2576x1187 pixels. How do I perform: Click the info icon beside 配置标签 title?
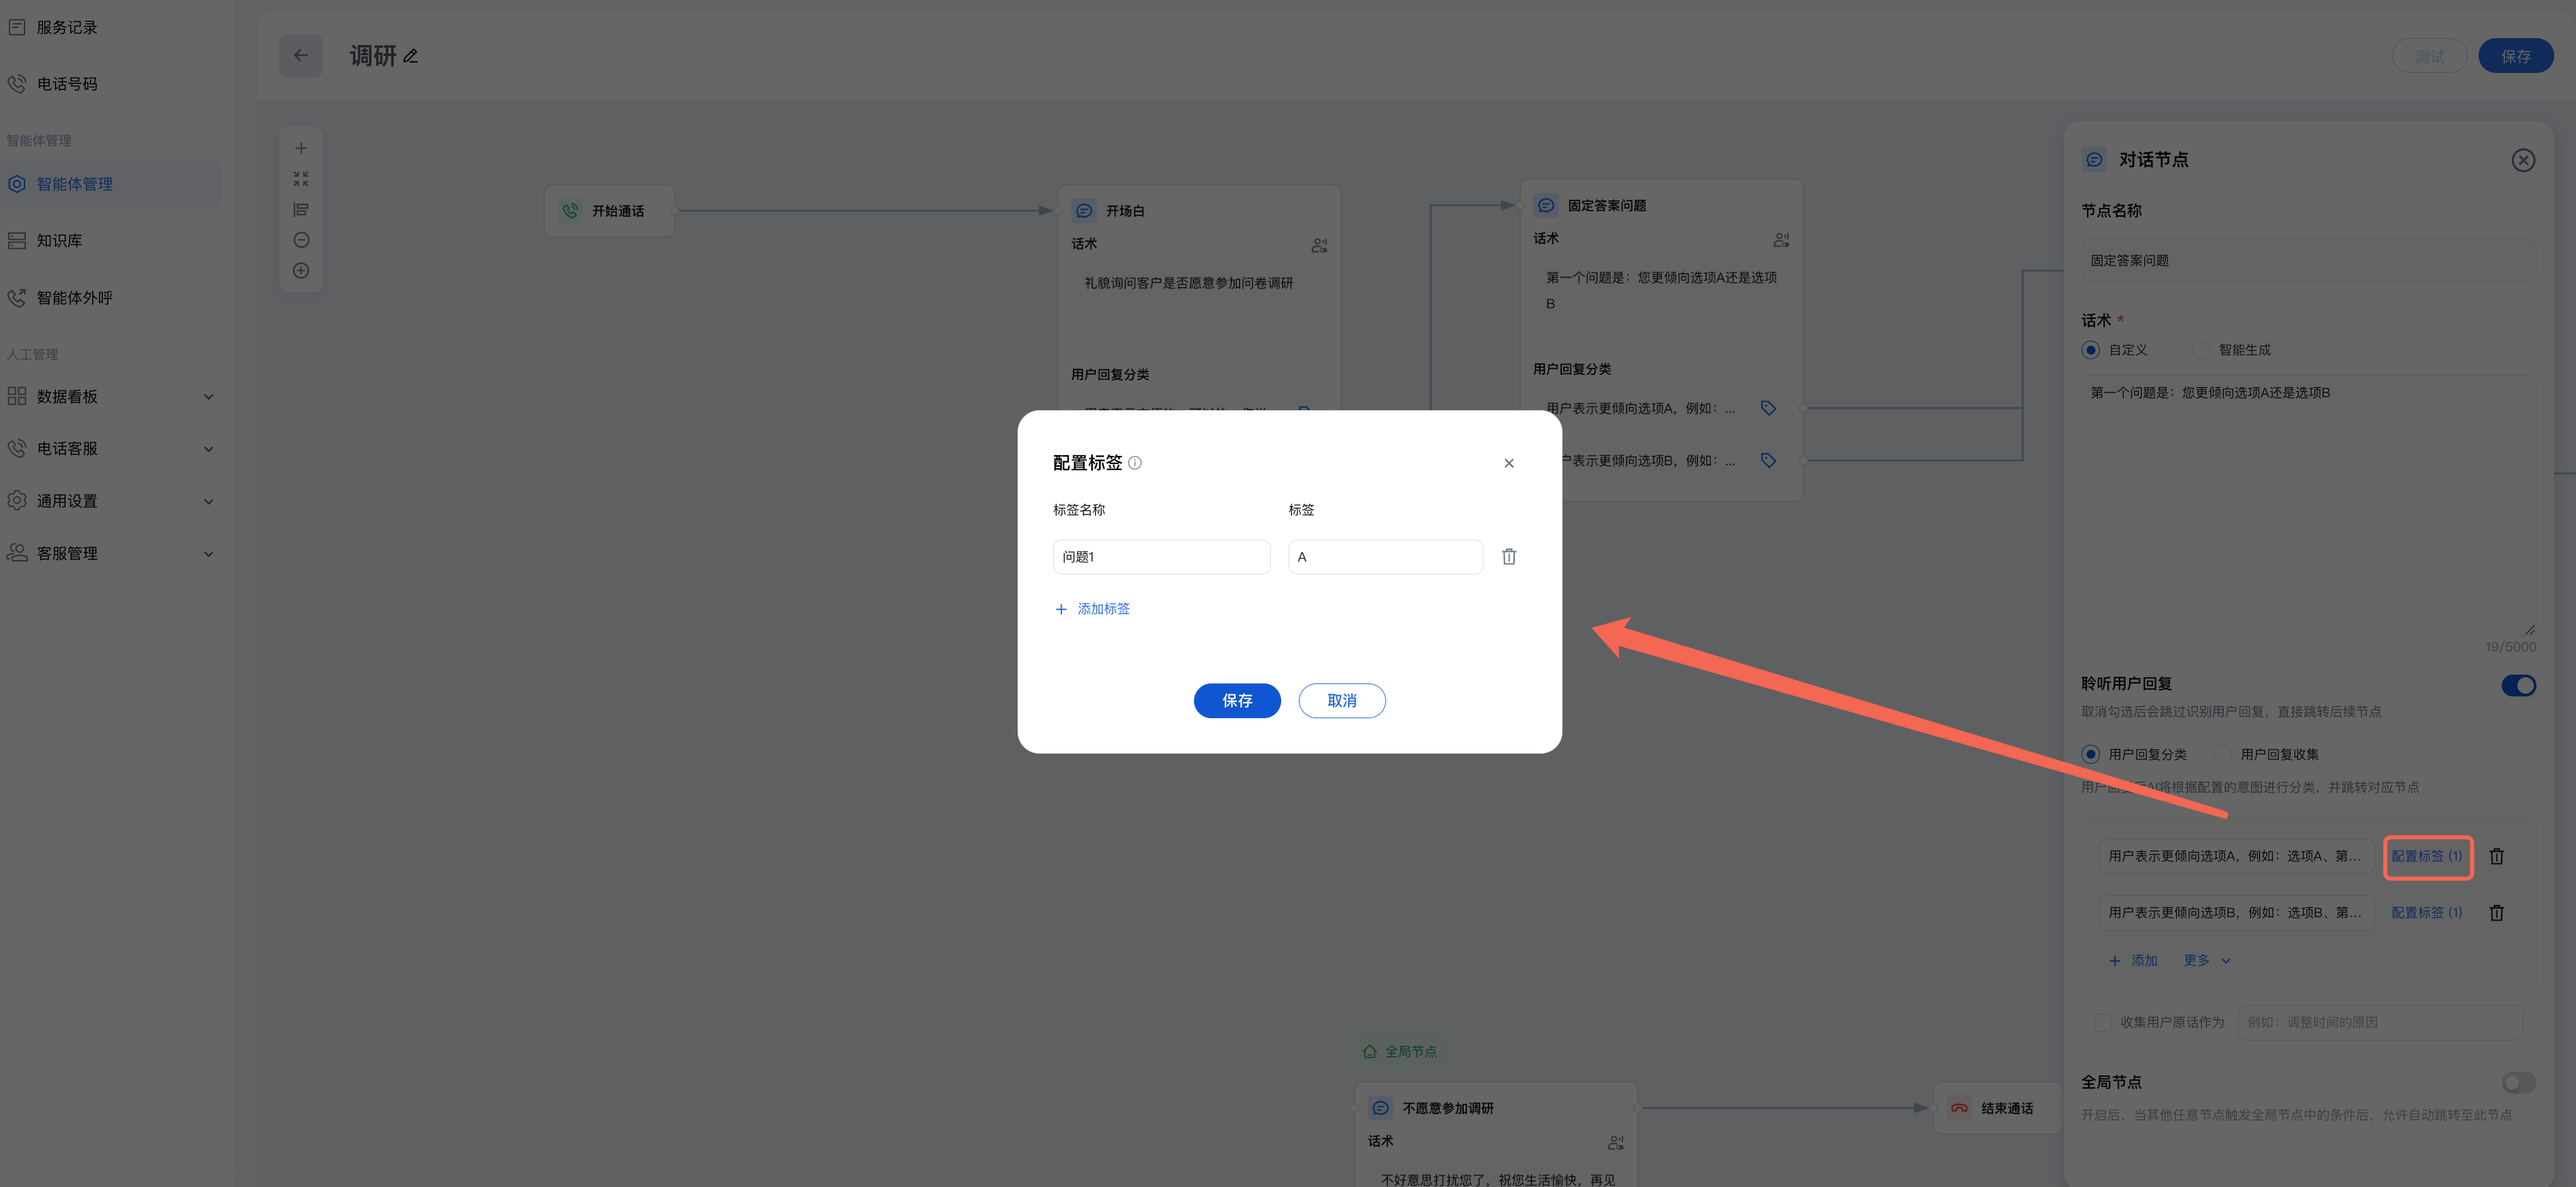pyautogui.click(x=1134, y=463)
